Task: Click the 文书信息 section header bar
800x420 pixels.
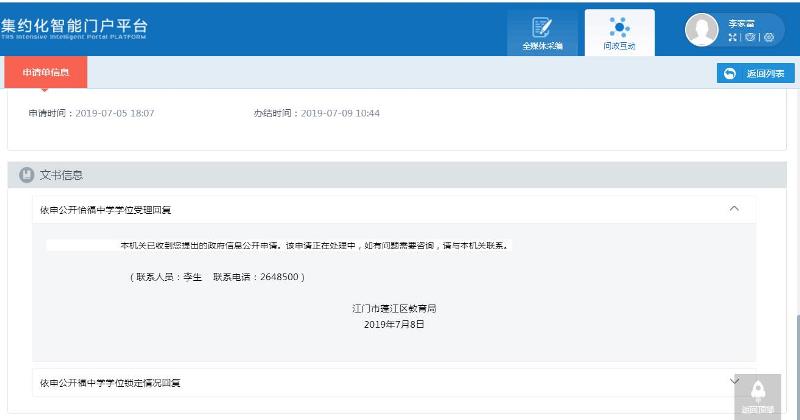Action: click(397, 175)
